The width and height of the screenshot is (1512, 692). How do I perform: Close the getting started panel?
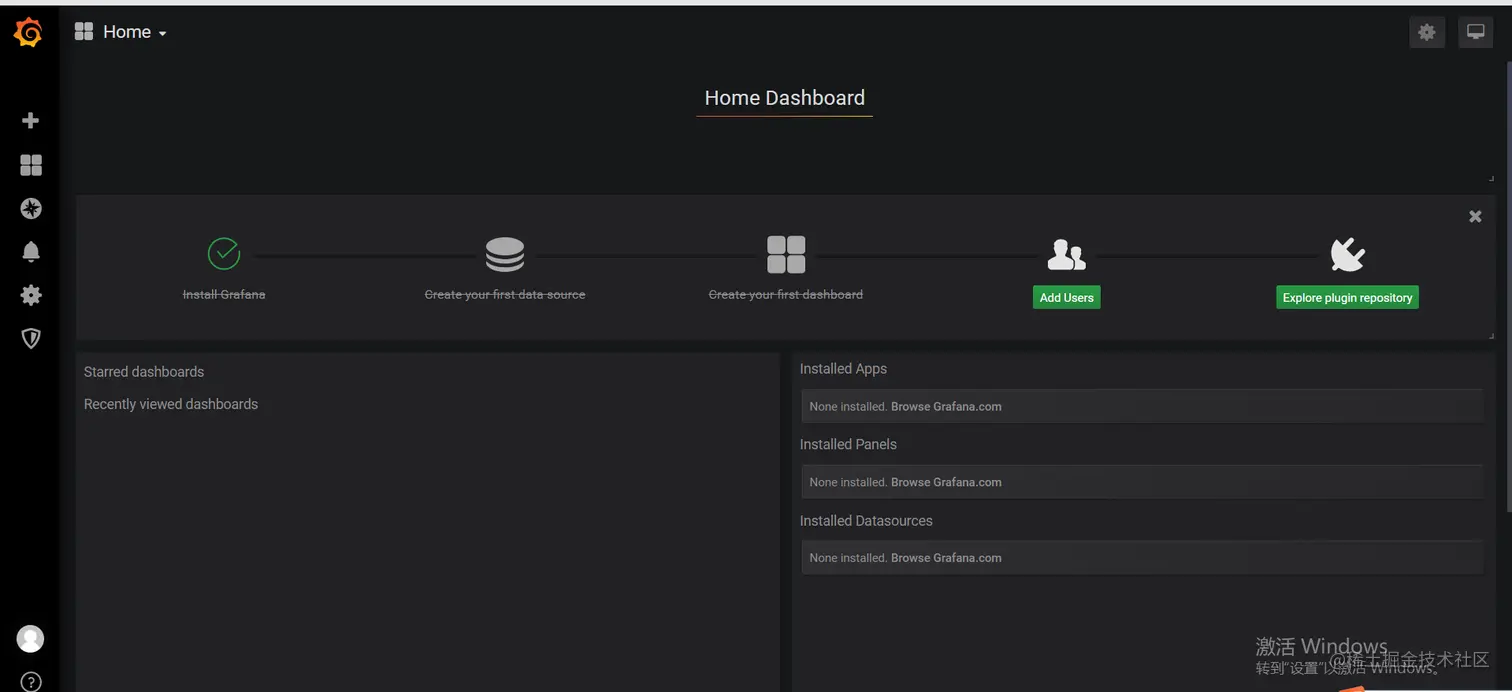[x=1475, y=216]
